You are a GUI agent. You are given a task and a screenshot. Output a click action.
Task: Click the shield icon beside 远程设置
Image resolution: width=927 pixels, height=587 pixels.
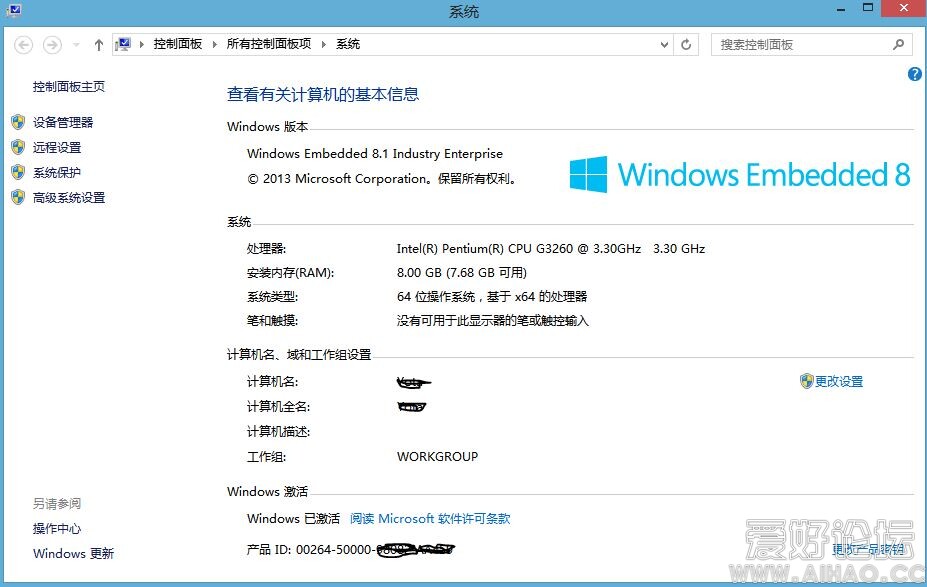[x=18, y=147]
